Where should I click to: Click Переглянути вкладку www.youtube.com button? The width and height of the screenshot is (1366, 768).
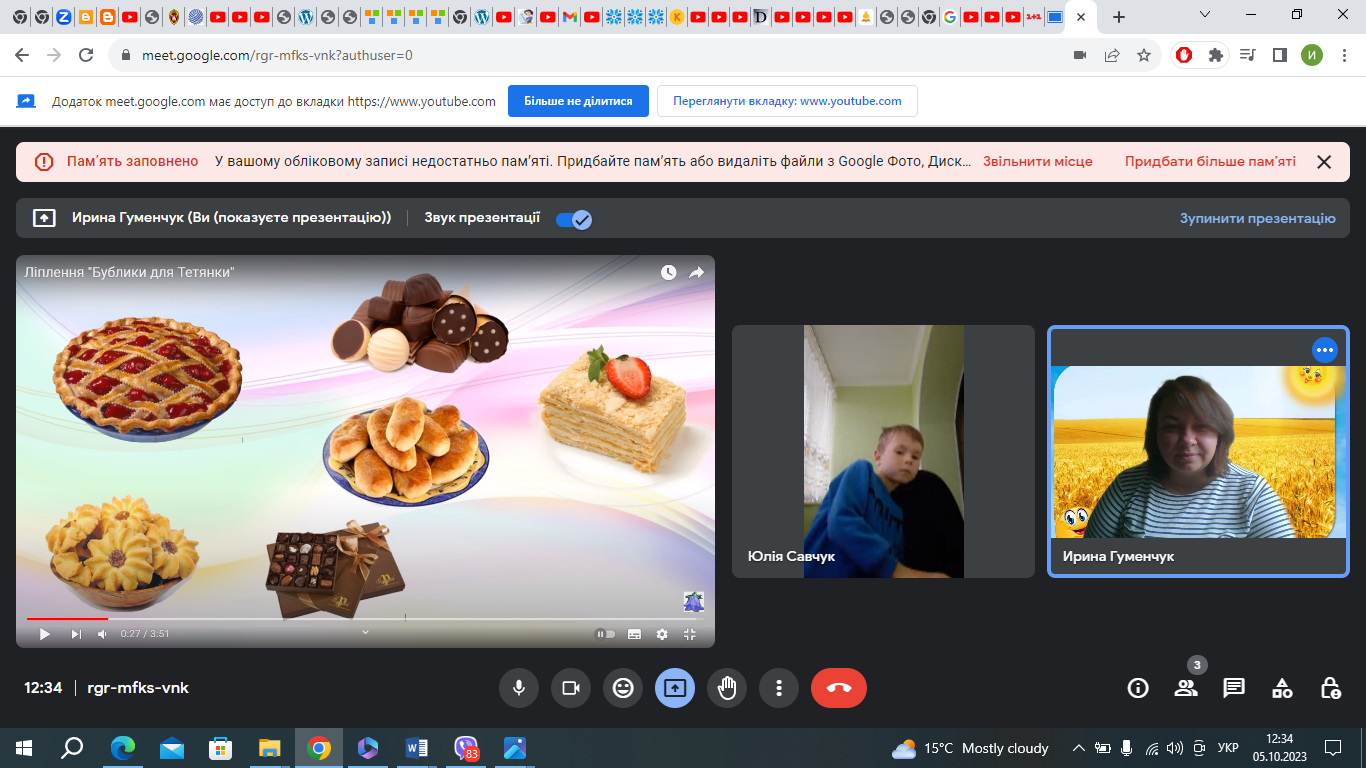coord(787,101)
